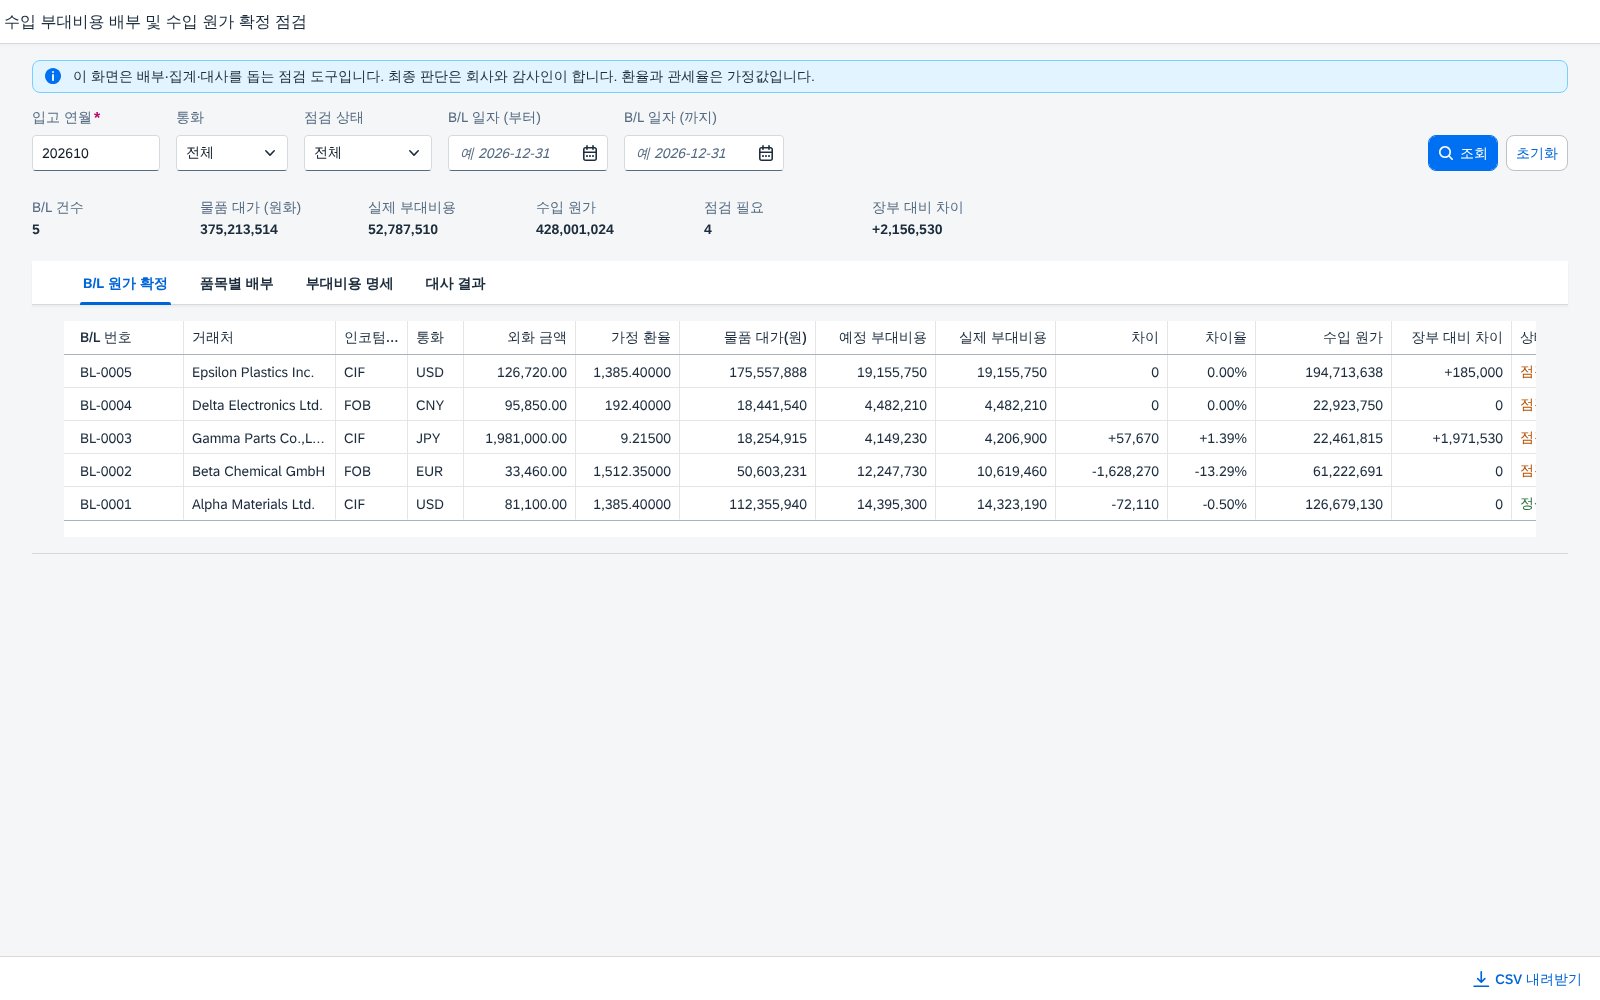The image size is (1600, 1000).
Task: Run the 조회 search button
Action: 1462,153
